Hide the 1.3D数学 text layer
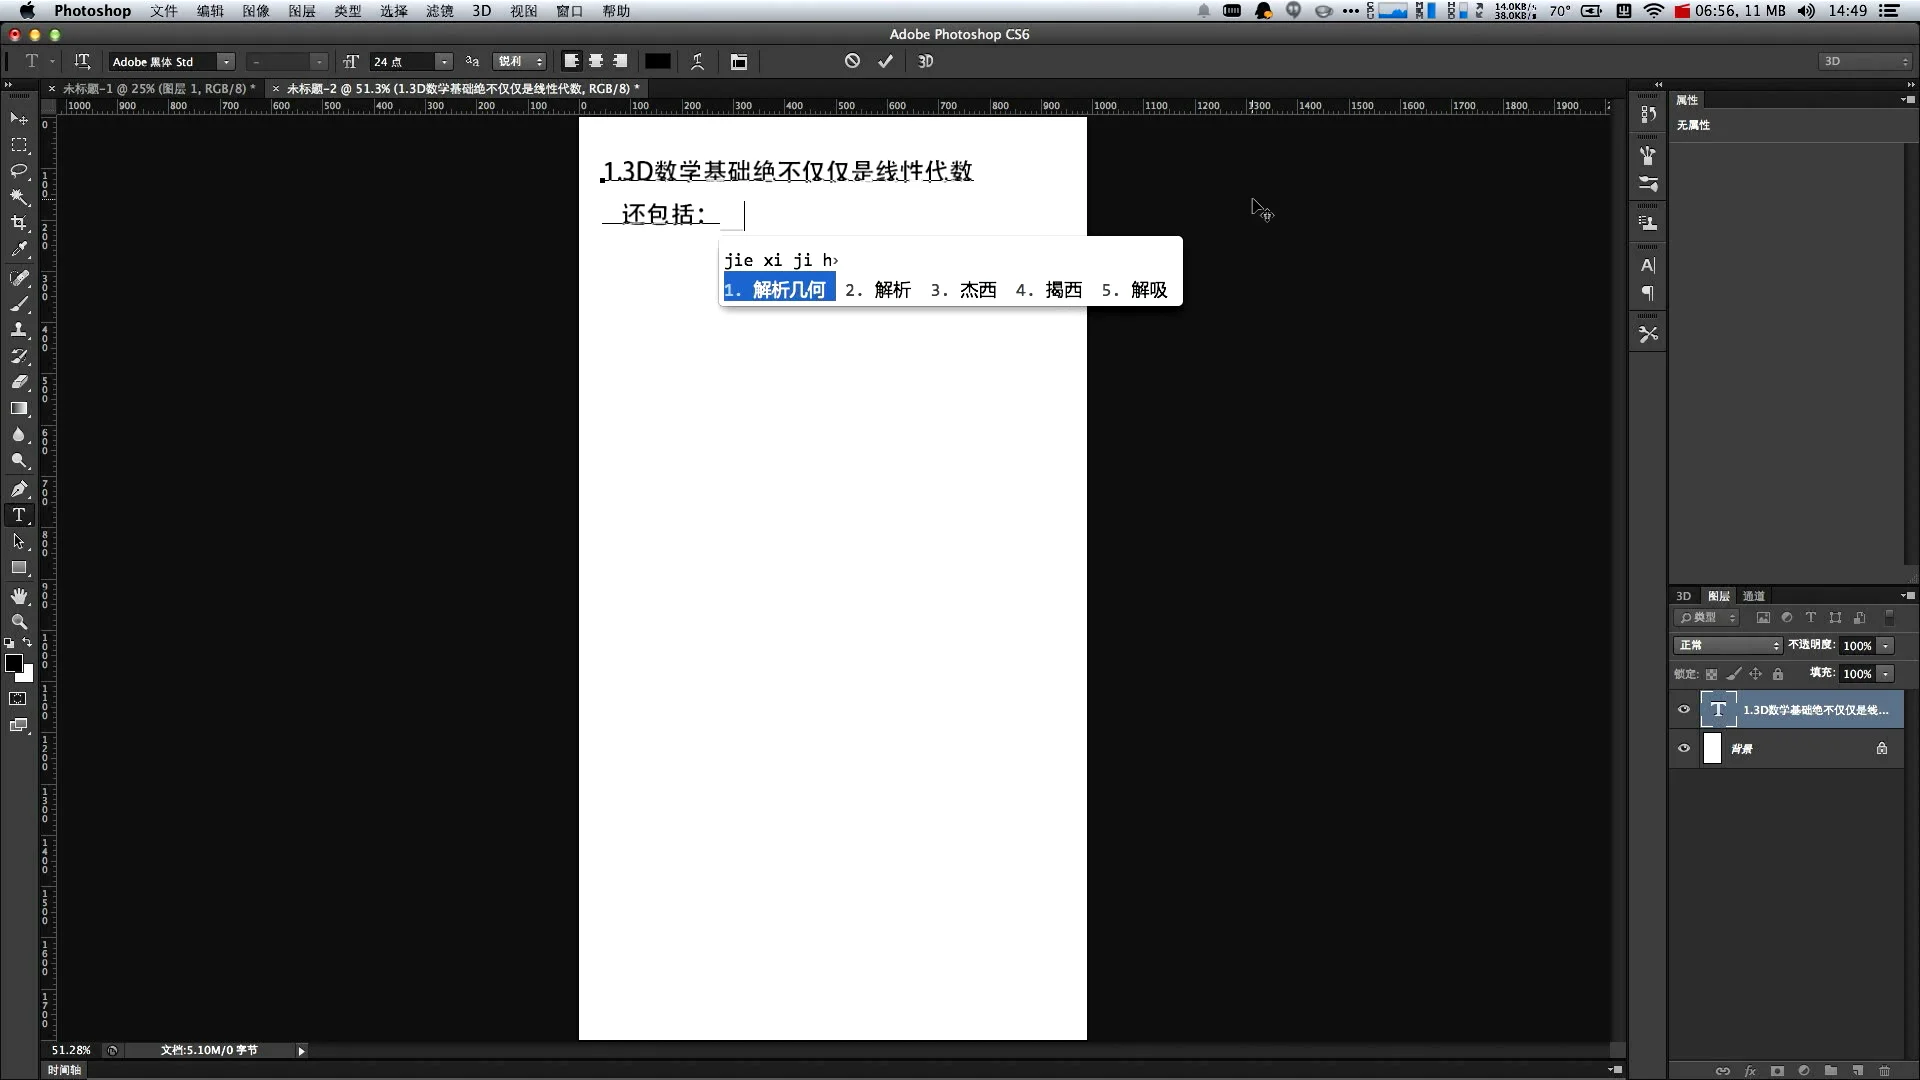1920x1080 pixels. coord(1684,710)
